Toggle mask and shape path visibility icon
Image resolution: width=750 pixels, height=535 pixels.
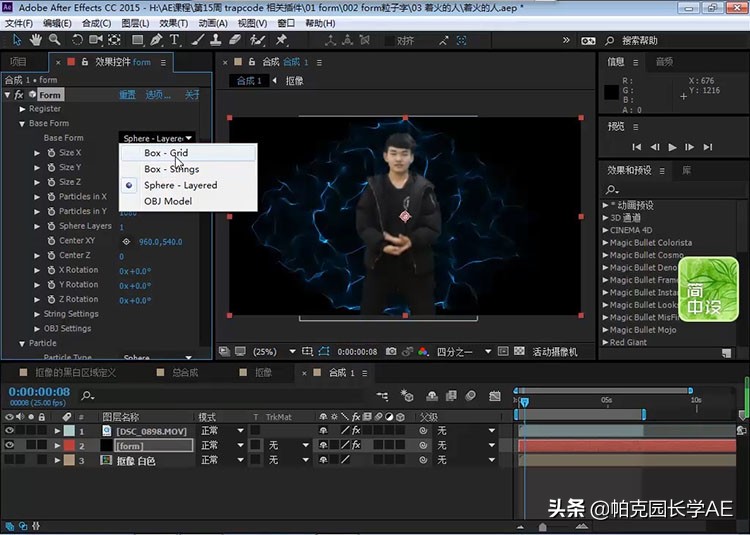click(x=324, y=351)
